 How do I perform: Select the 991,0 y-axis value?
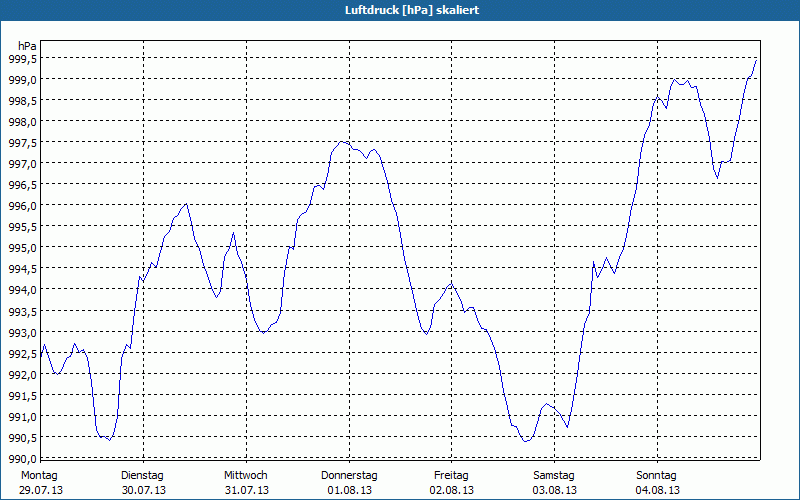(x=22, y=417)
